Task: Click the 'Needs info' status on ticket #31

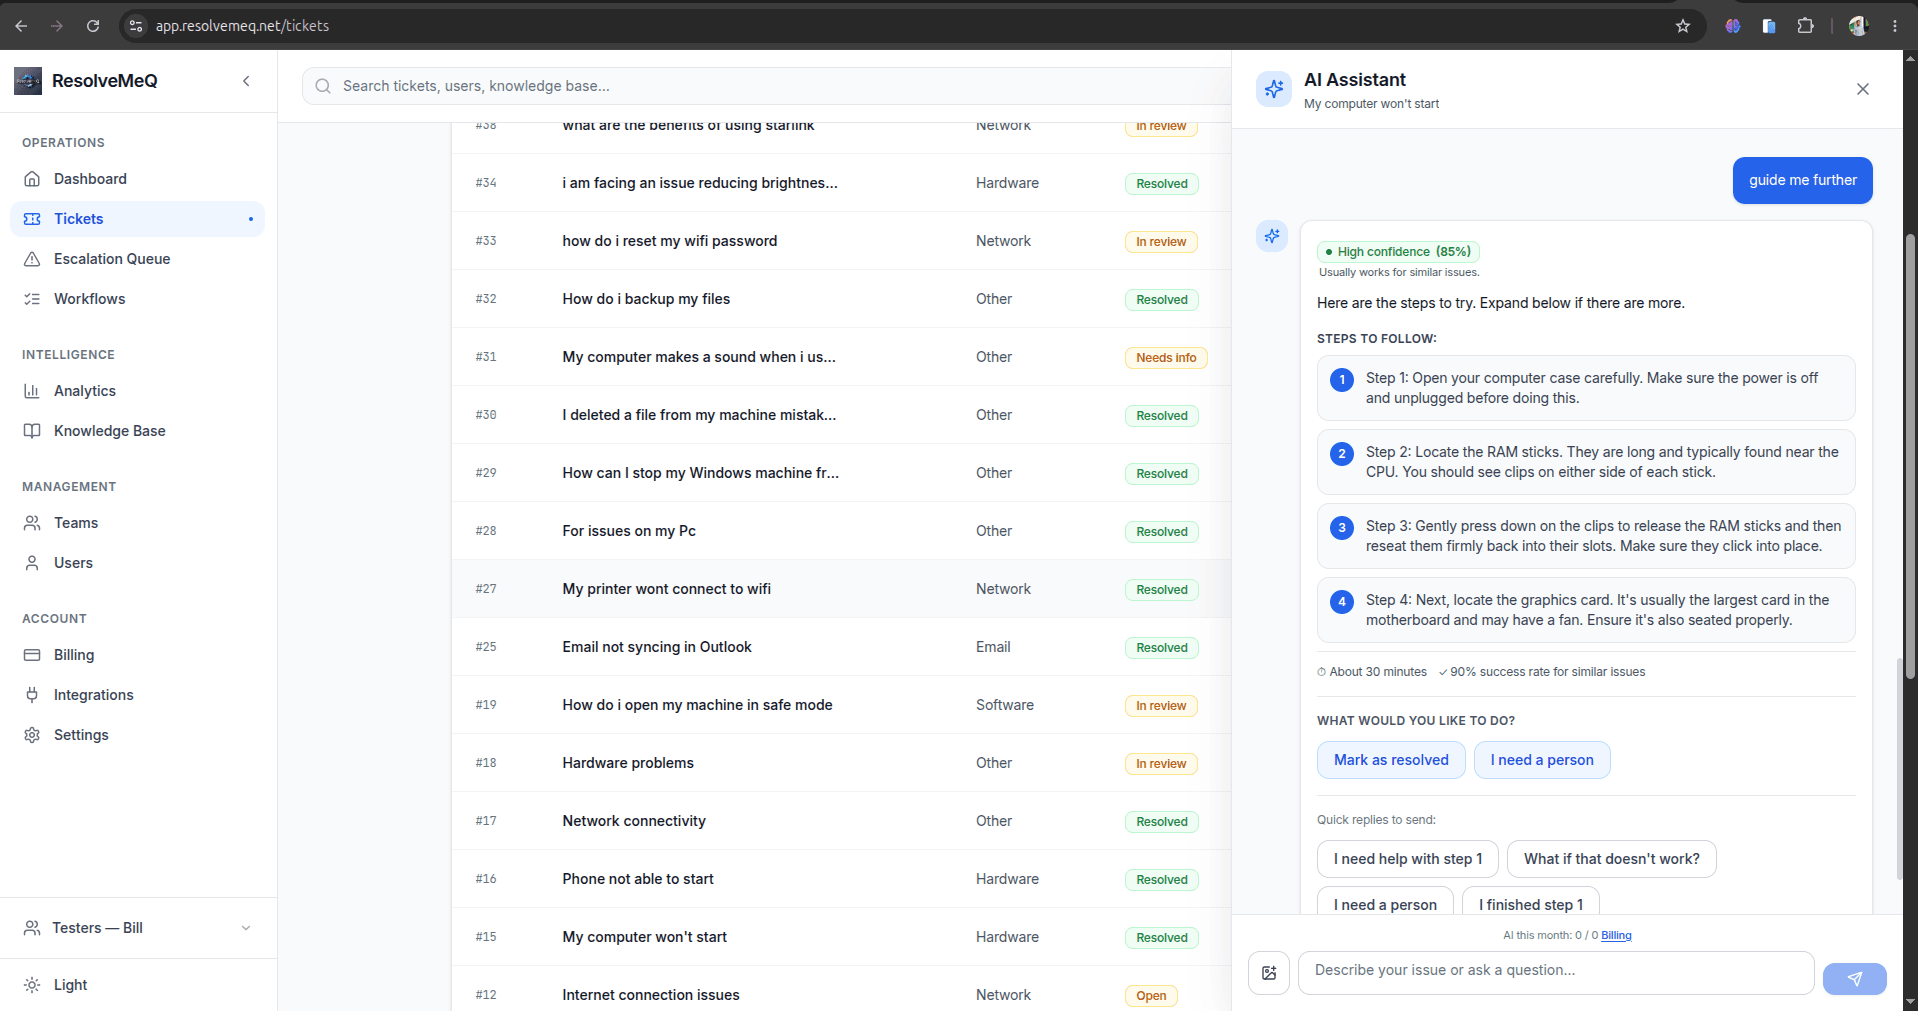Action: click(1166, 358)
